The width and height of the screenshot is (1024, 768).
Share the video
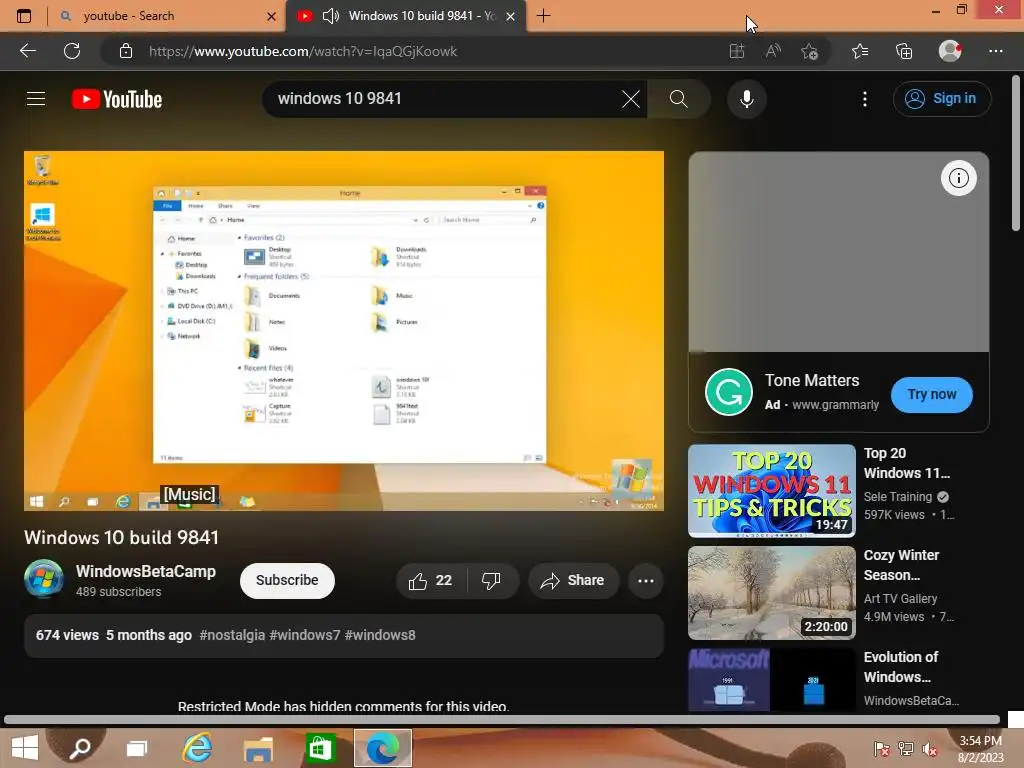[573, 581]
